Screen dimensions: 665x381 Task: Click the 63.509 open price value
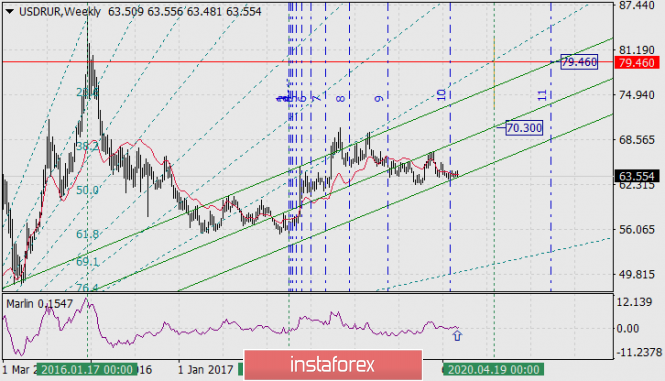click(126, 12)
